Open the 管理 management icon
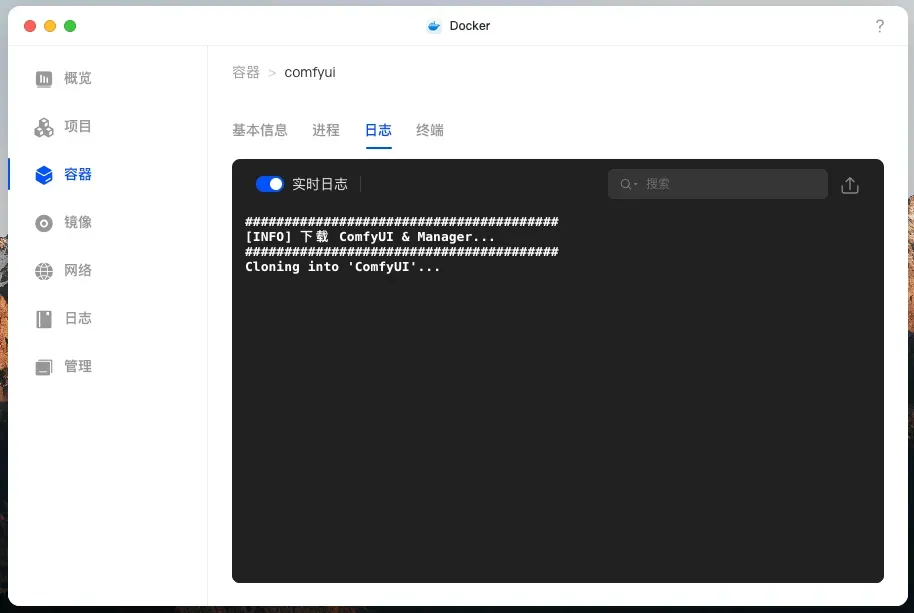Screen dimensions: 914x613 pyautogui.click(x=44, y=367)
